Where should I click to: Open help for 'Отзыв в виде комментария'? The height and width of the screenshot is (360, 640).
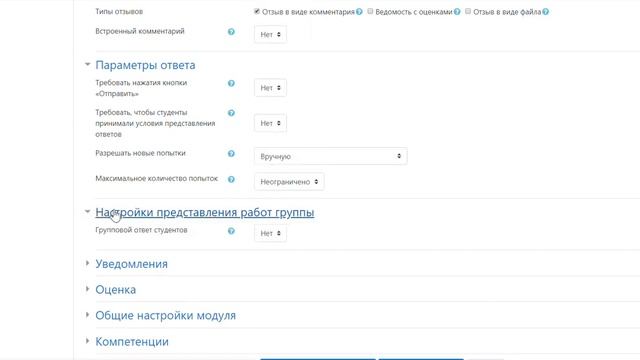pos(359,12)
